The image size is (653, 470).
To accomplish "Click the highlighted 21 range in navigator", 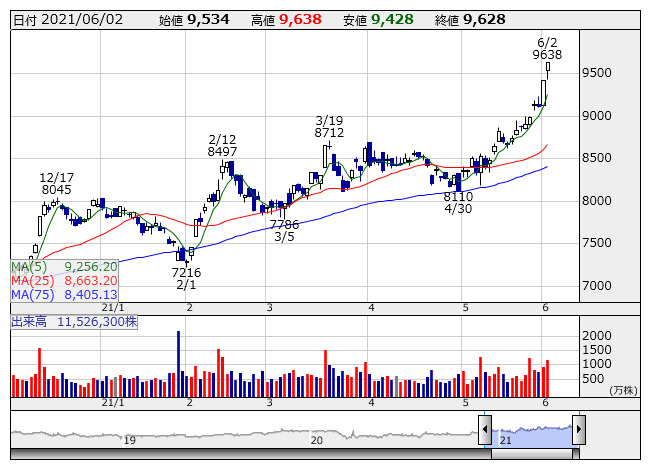I will tap(531, 433).
